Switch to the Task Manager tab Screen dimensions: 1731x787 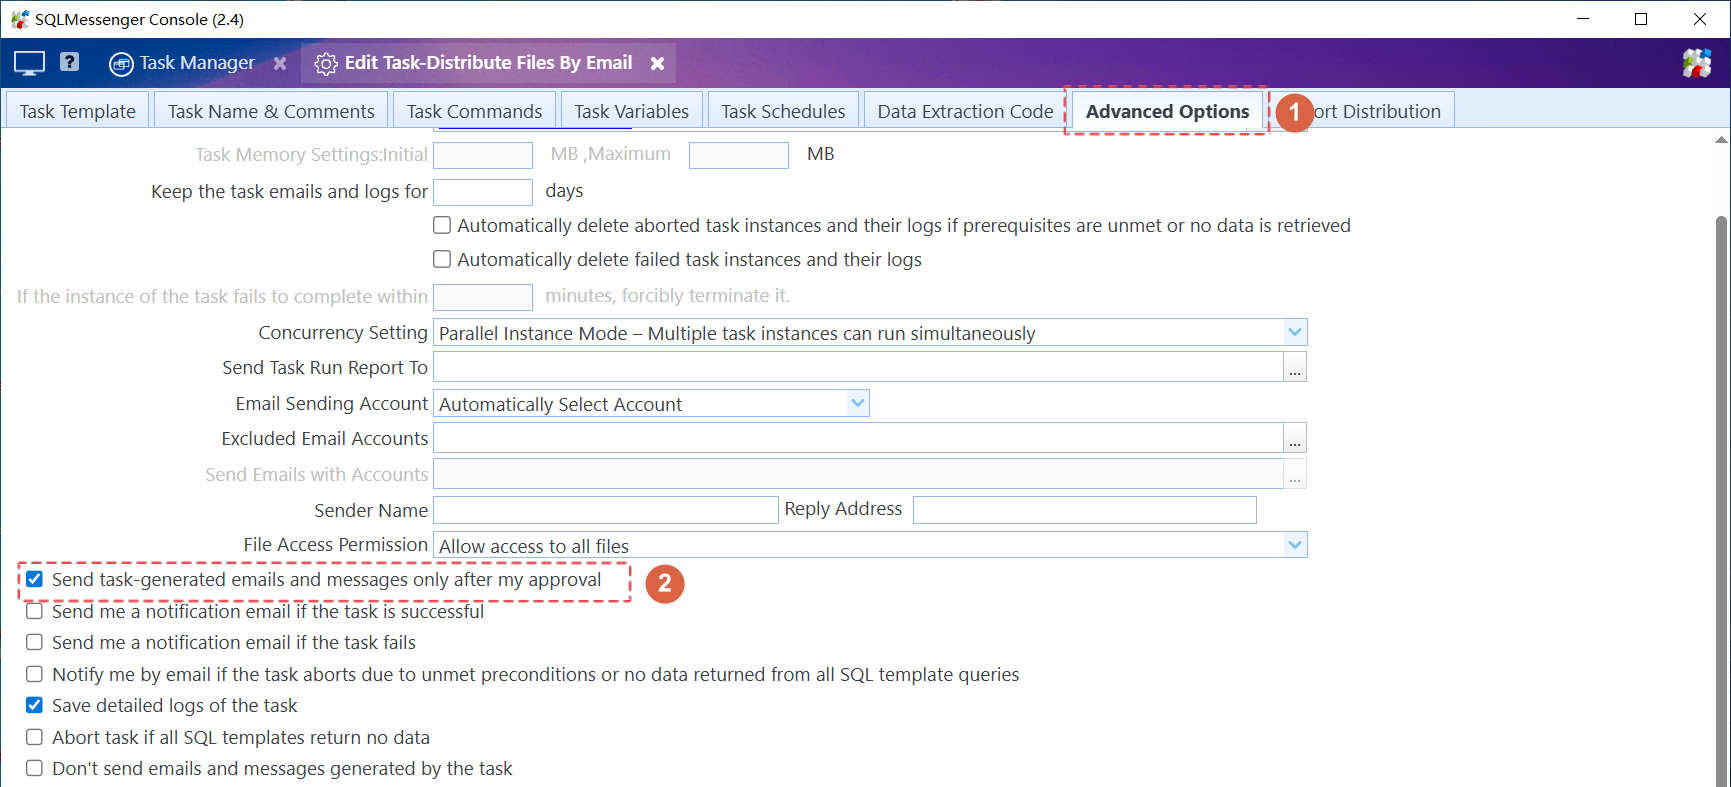tap(197, 63)
